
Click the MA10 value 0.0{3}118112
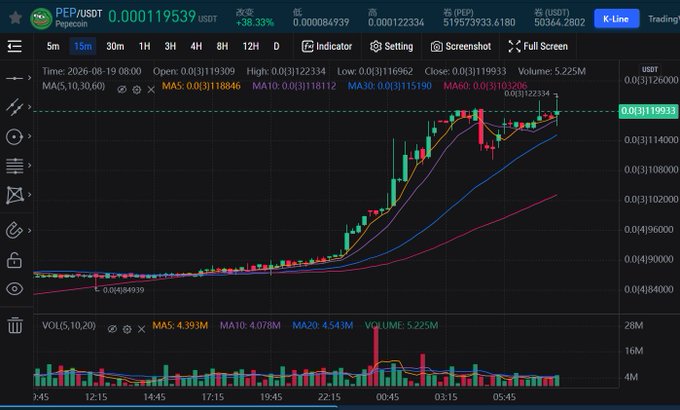tap(294, 86)
